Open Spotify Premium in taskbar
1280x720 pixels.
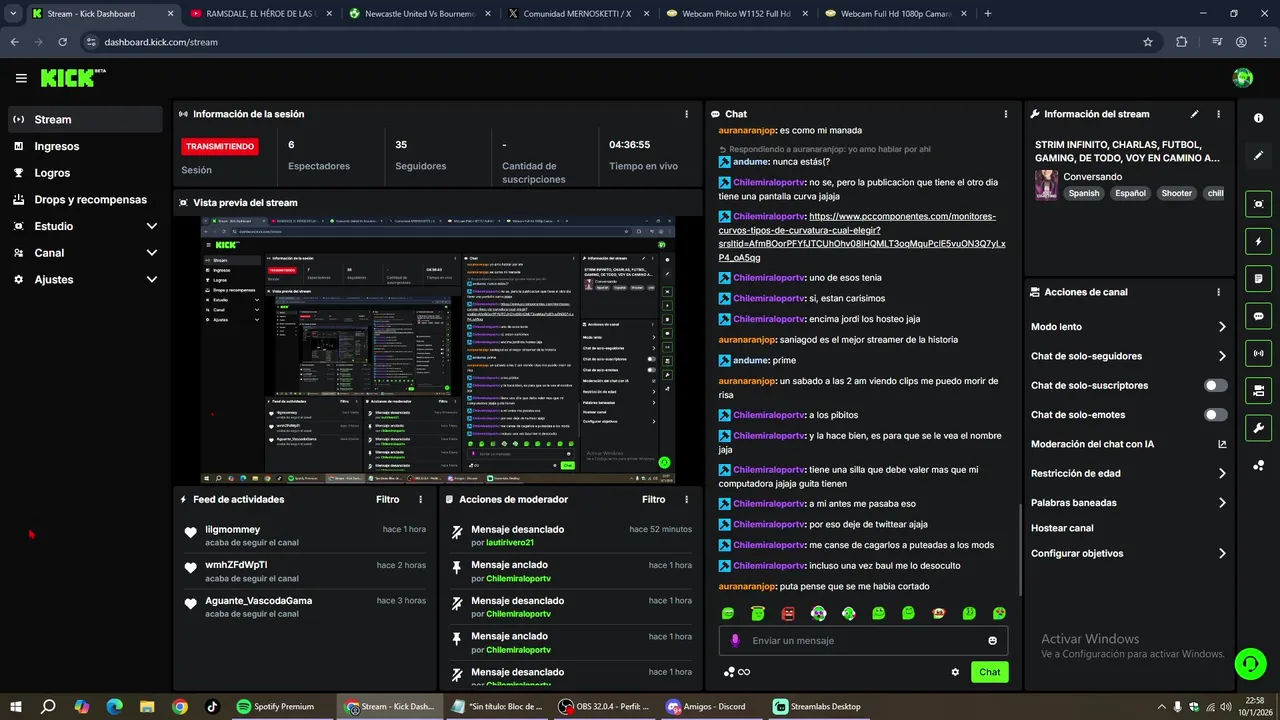click(x=276, y=706)
